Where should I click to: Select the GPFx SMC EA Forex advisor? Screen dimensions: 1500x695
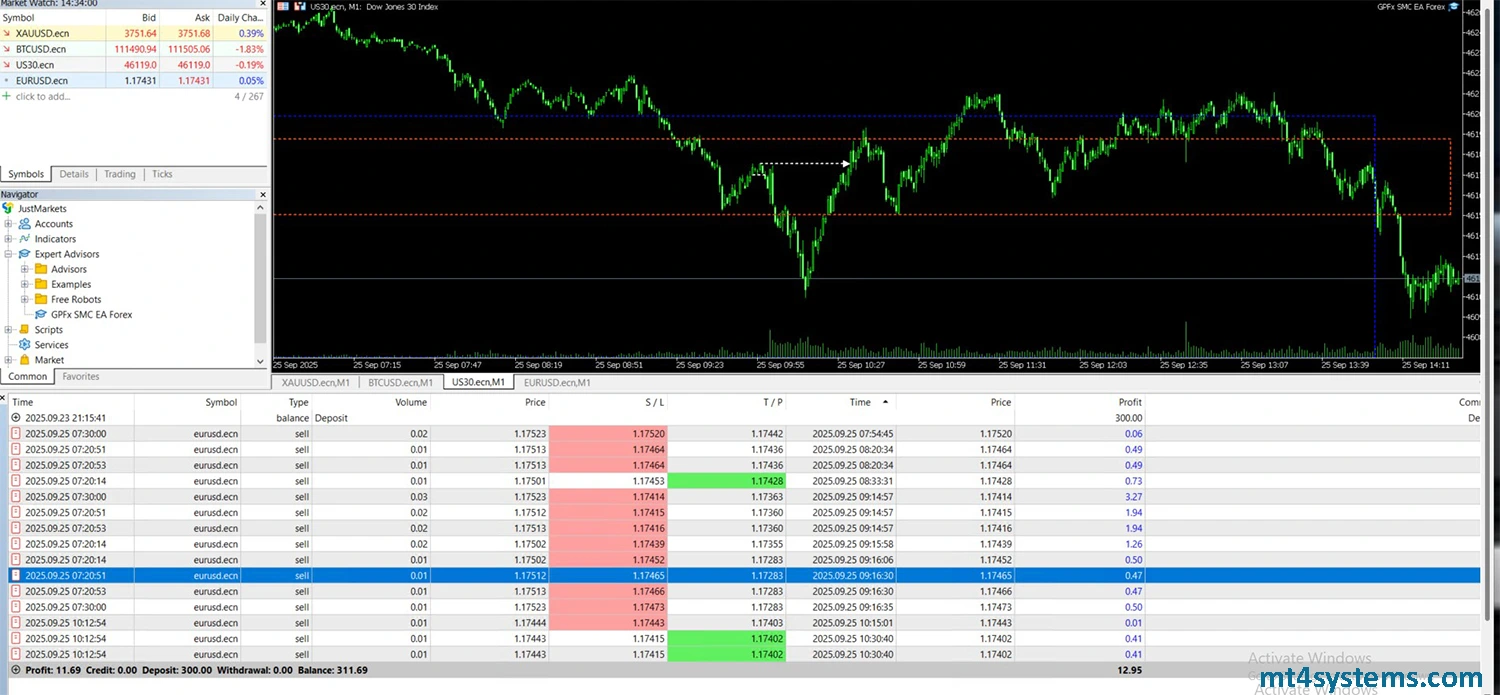pyautogui.click(x=91, y=314)
